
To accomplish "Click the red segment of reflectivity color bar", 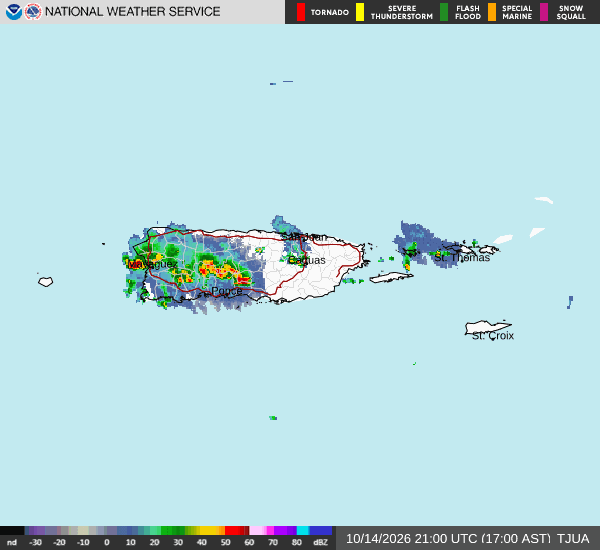I will click(x=237, y=530).
